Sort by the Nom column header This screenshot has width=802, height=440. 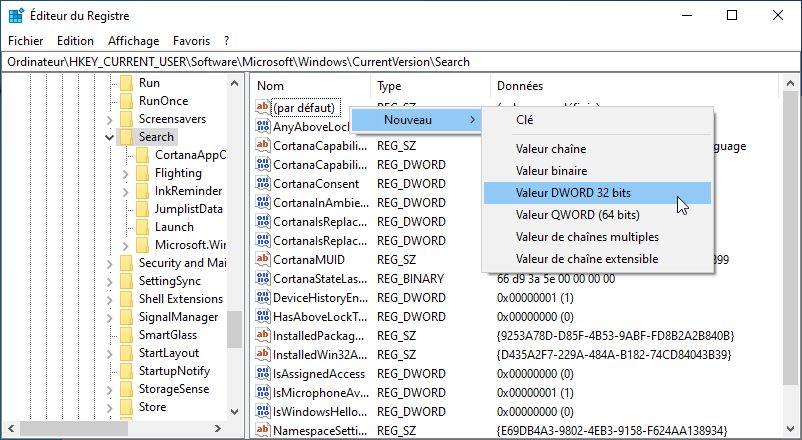tap(310, 85)
